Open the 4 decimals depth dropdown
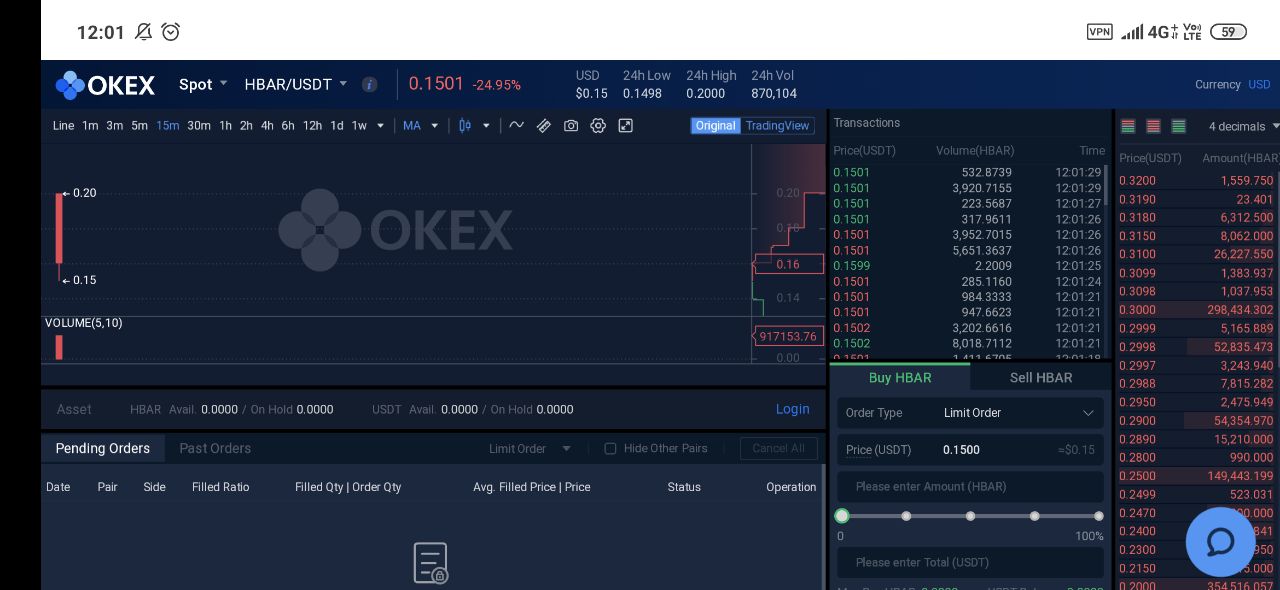The height and width of the screenshot is (590, 1280). click(x=1243, y=126)
